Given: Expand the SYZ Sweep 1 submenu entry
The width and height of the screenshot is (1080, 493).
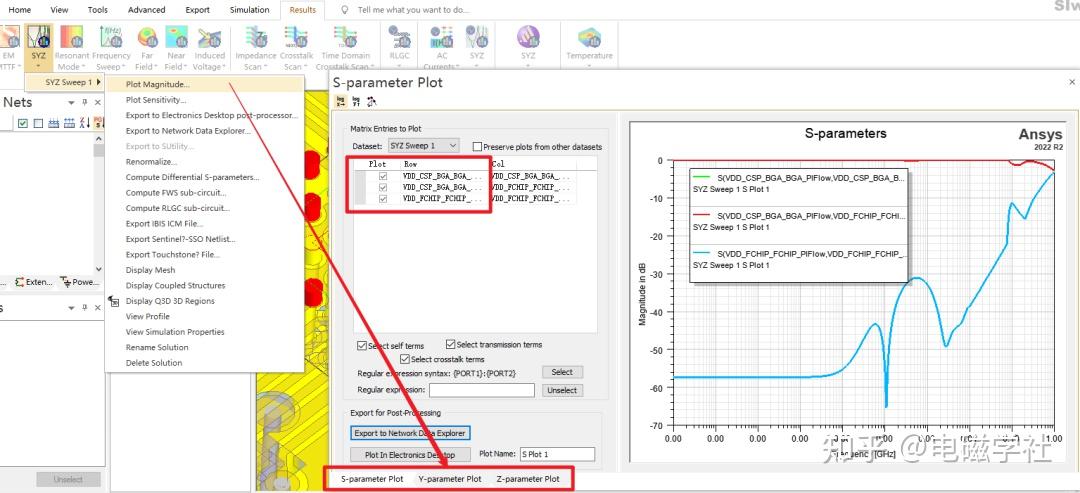Looking at the screenshot, I should coord(65,83).
